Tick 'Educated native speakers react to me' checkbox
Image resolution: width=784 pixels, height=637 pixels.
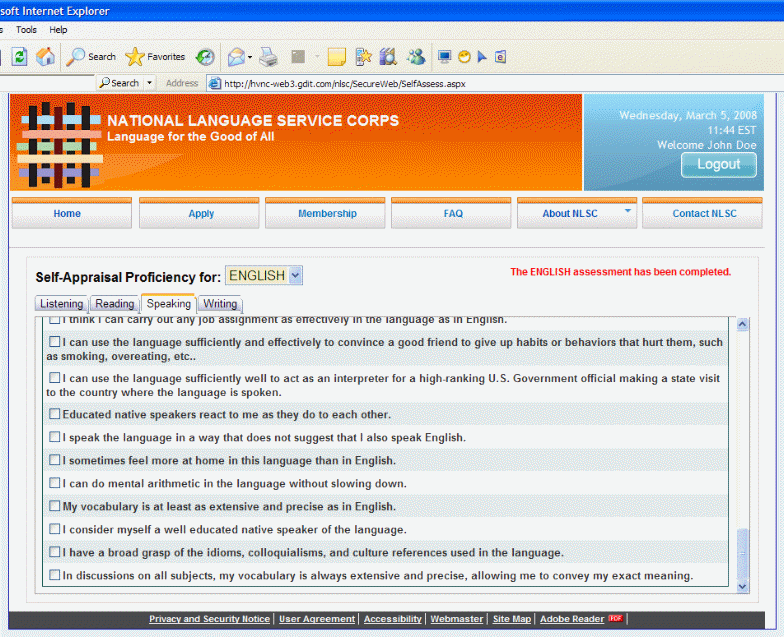click(x=55, y=414)
